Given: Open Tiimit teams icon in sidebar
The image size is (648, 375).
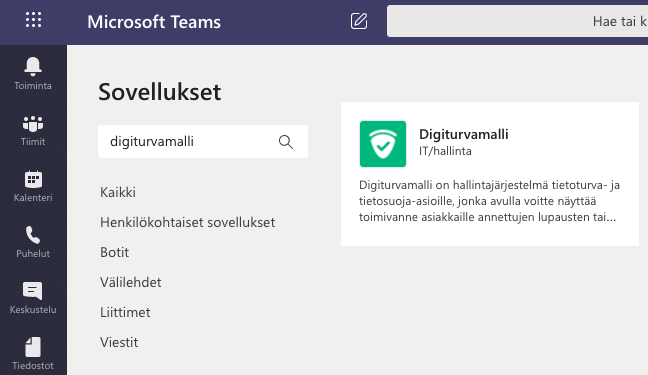Looking at the screenshot, I should pyautogui.click(x=33, y=124).
